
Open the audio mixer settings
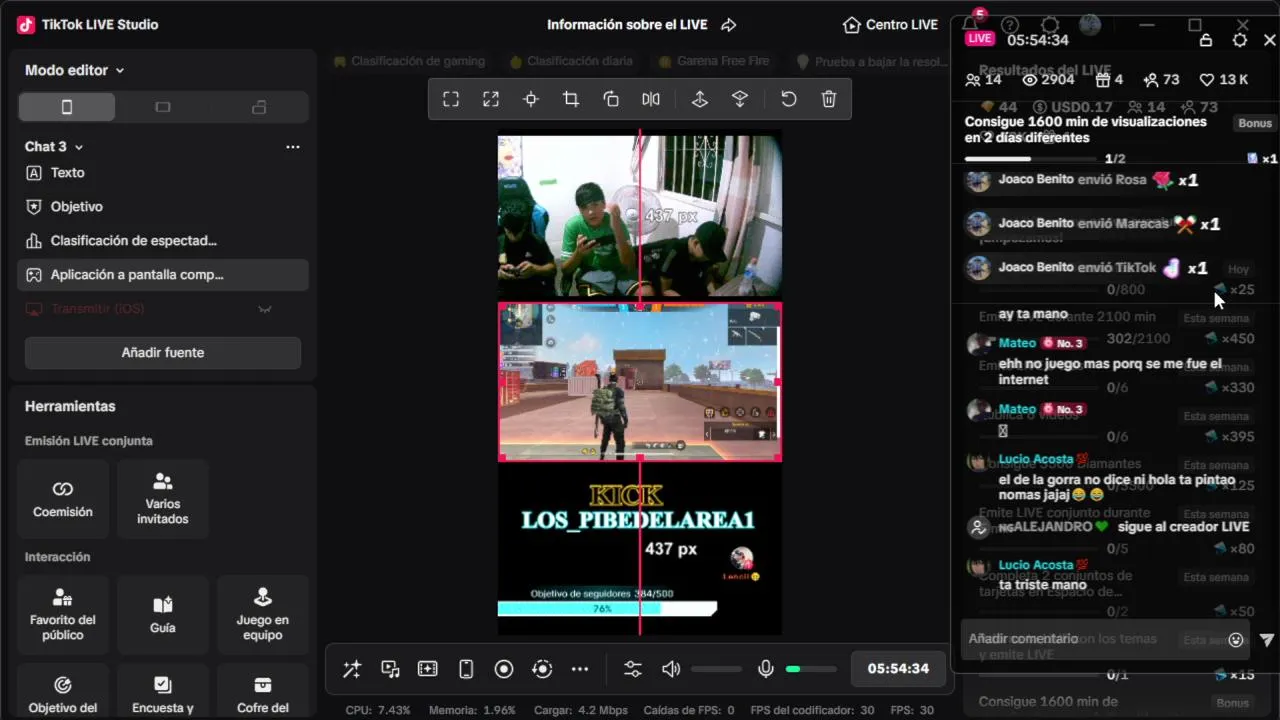coord(633,669)
